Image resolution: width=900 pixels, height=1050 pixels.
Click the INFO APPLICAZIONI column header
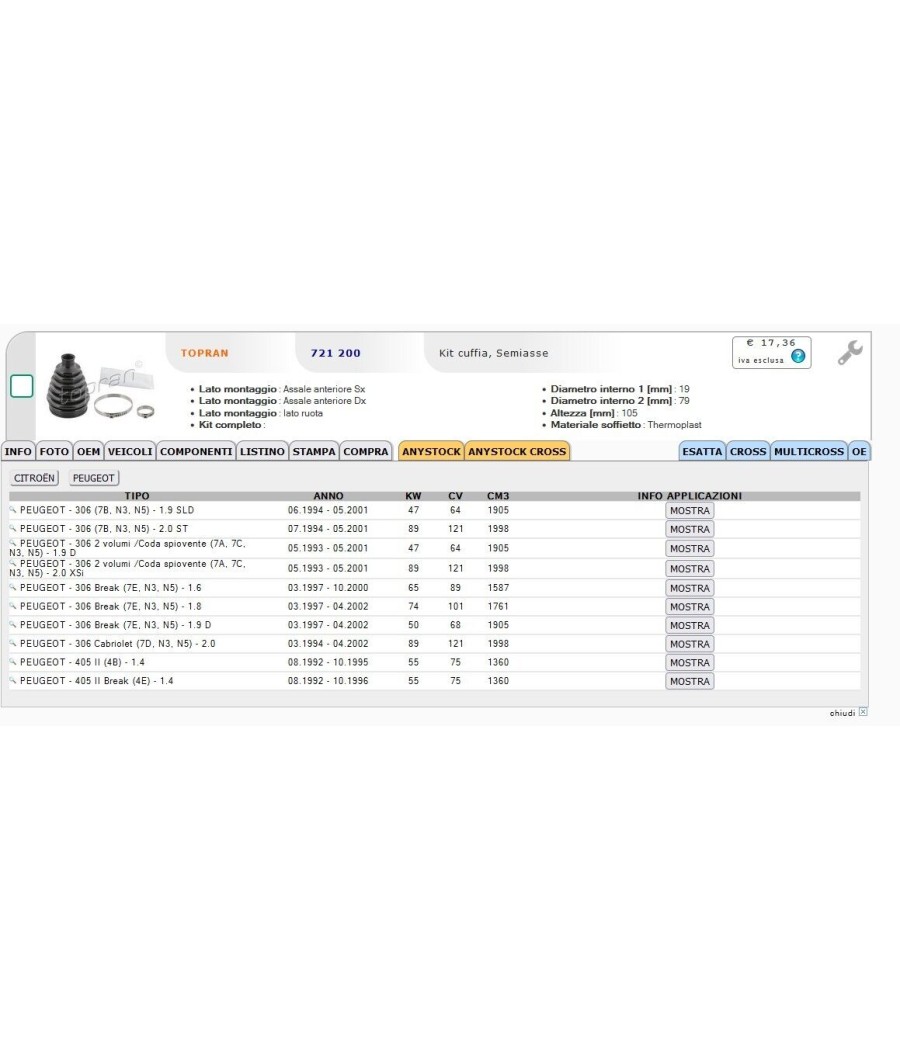click(x=690, y=496)
